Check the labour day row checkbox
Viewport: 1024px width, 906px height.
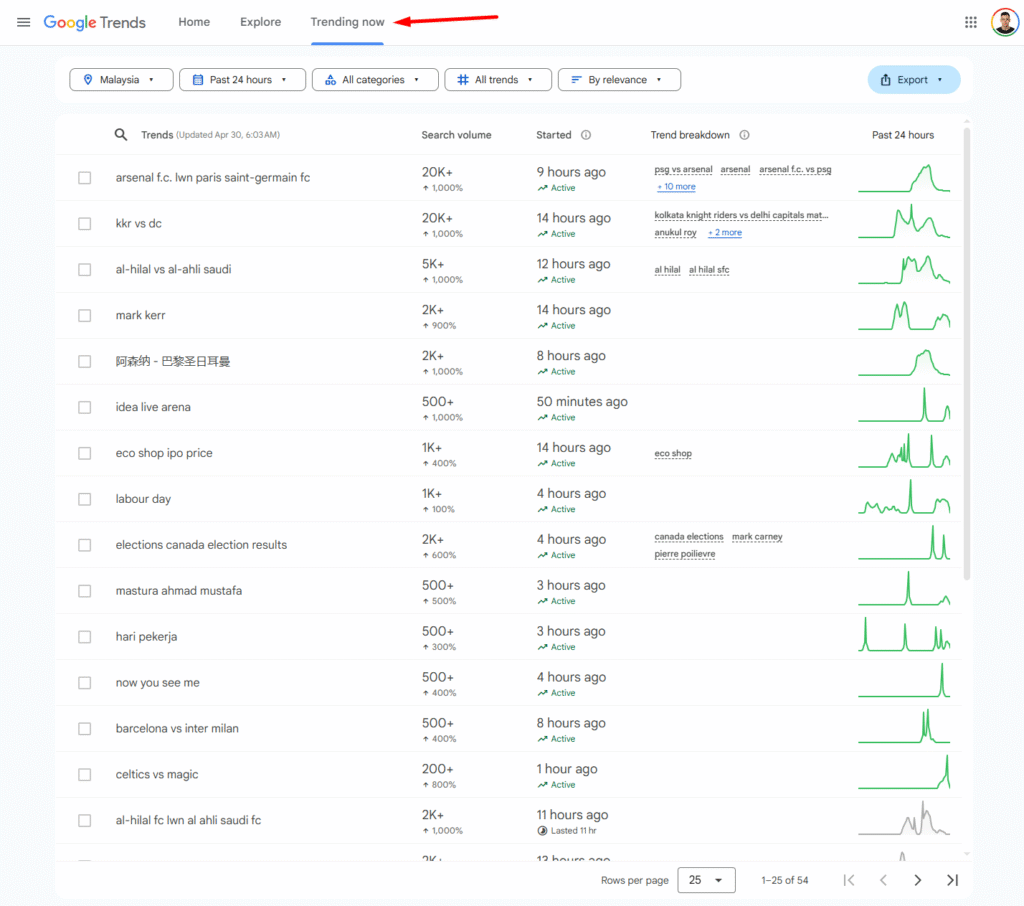(85, 499)
